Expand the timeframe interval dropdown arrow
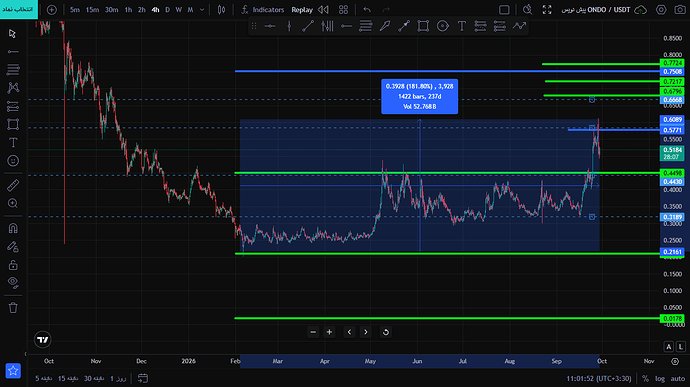 [202, 10]
